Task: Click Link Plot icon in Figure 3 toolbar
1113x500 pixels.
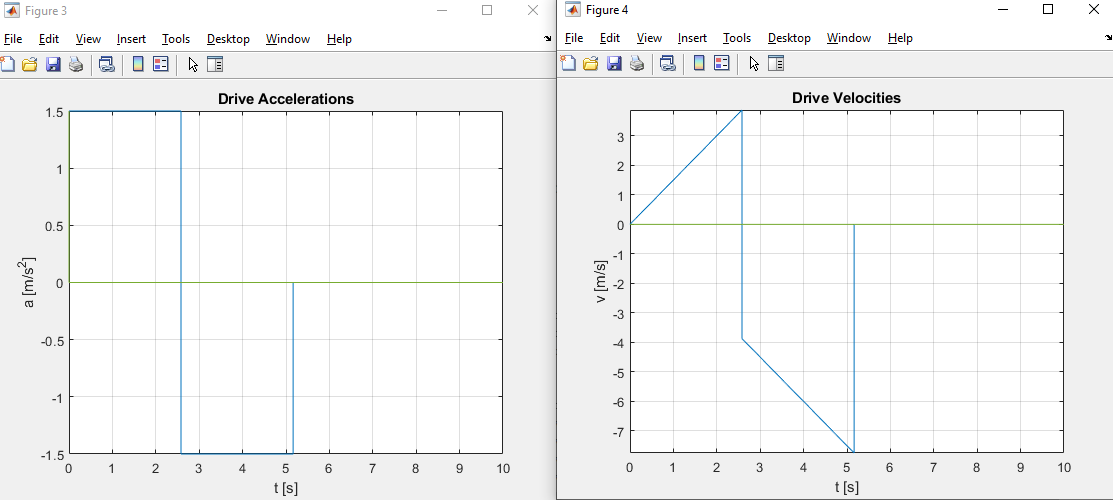Action: pyautogui.click(x=106, y=65)
